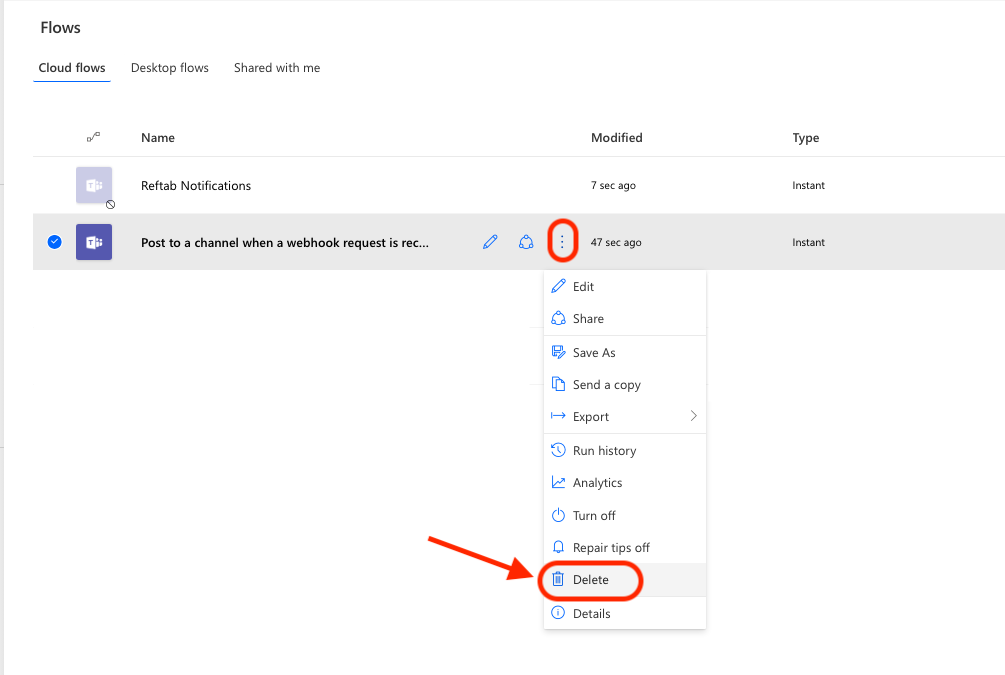Toggle Repair tips off in menu
1005x675 pixels.
611,547
